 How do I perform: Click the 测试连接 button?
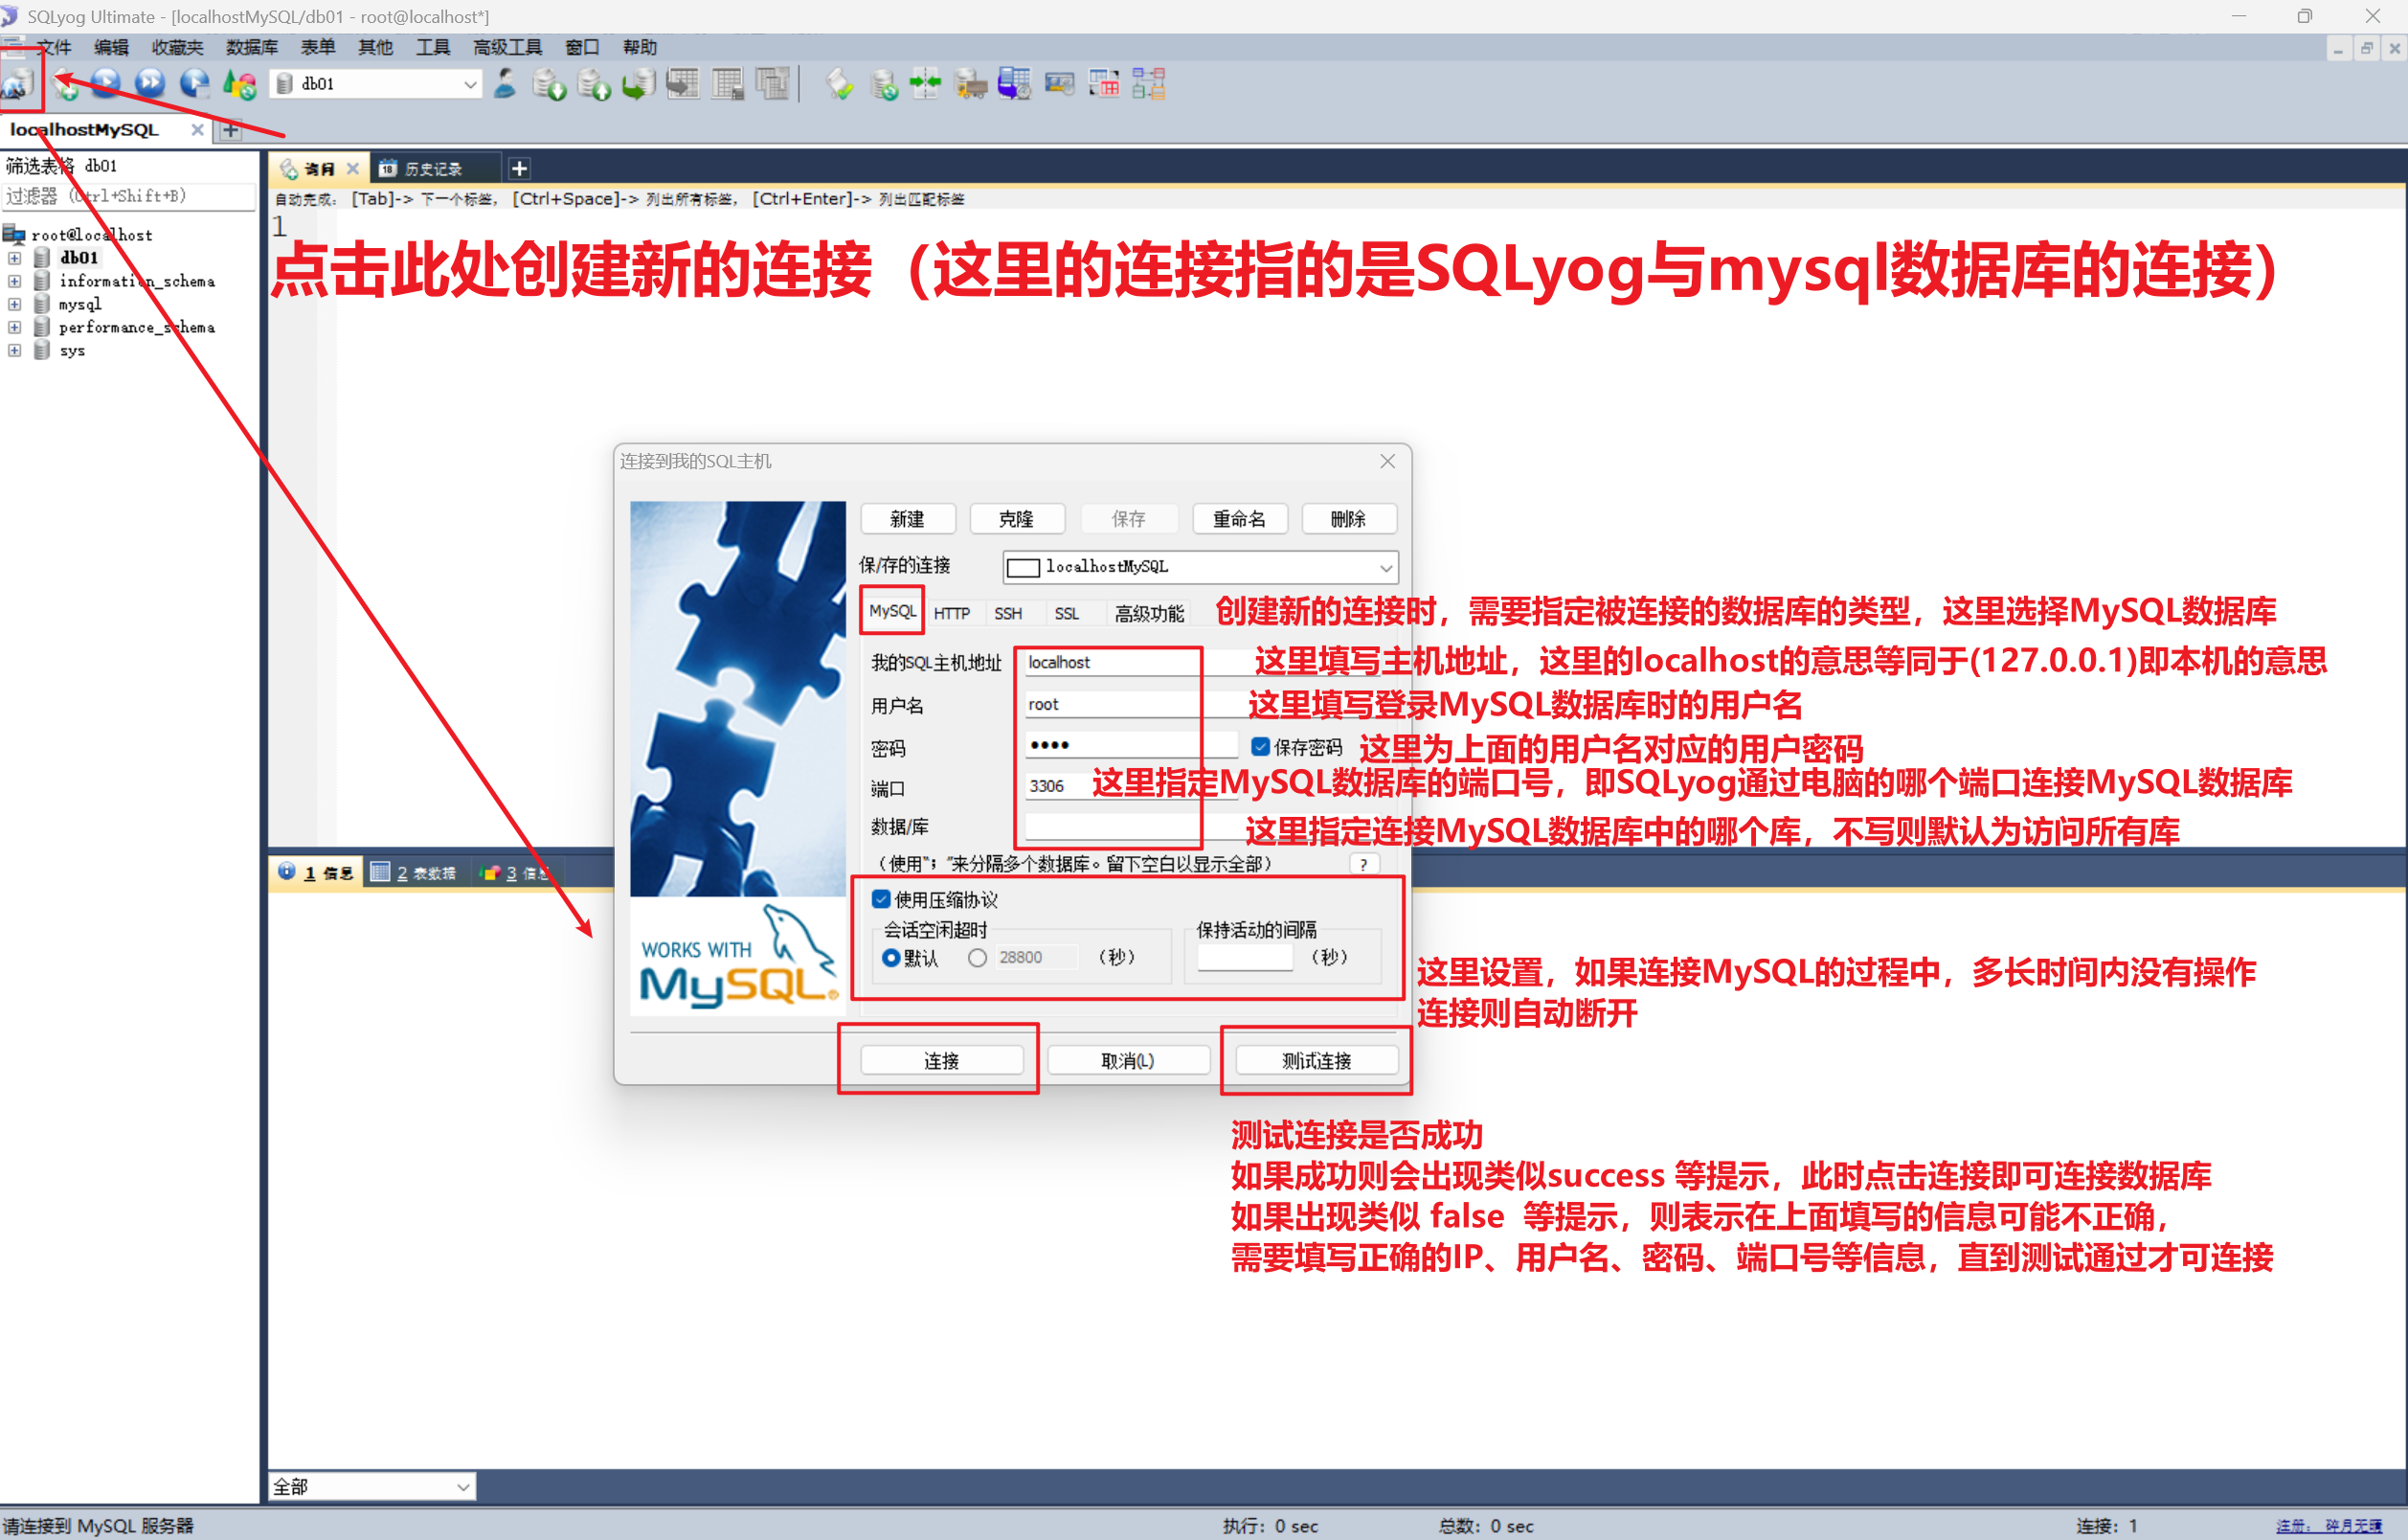1317,1061
